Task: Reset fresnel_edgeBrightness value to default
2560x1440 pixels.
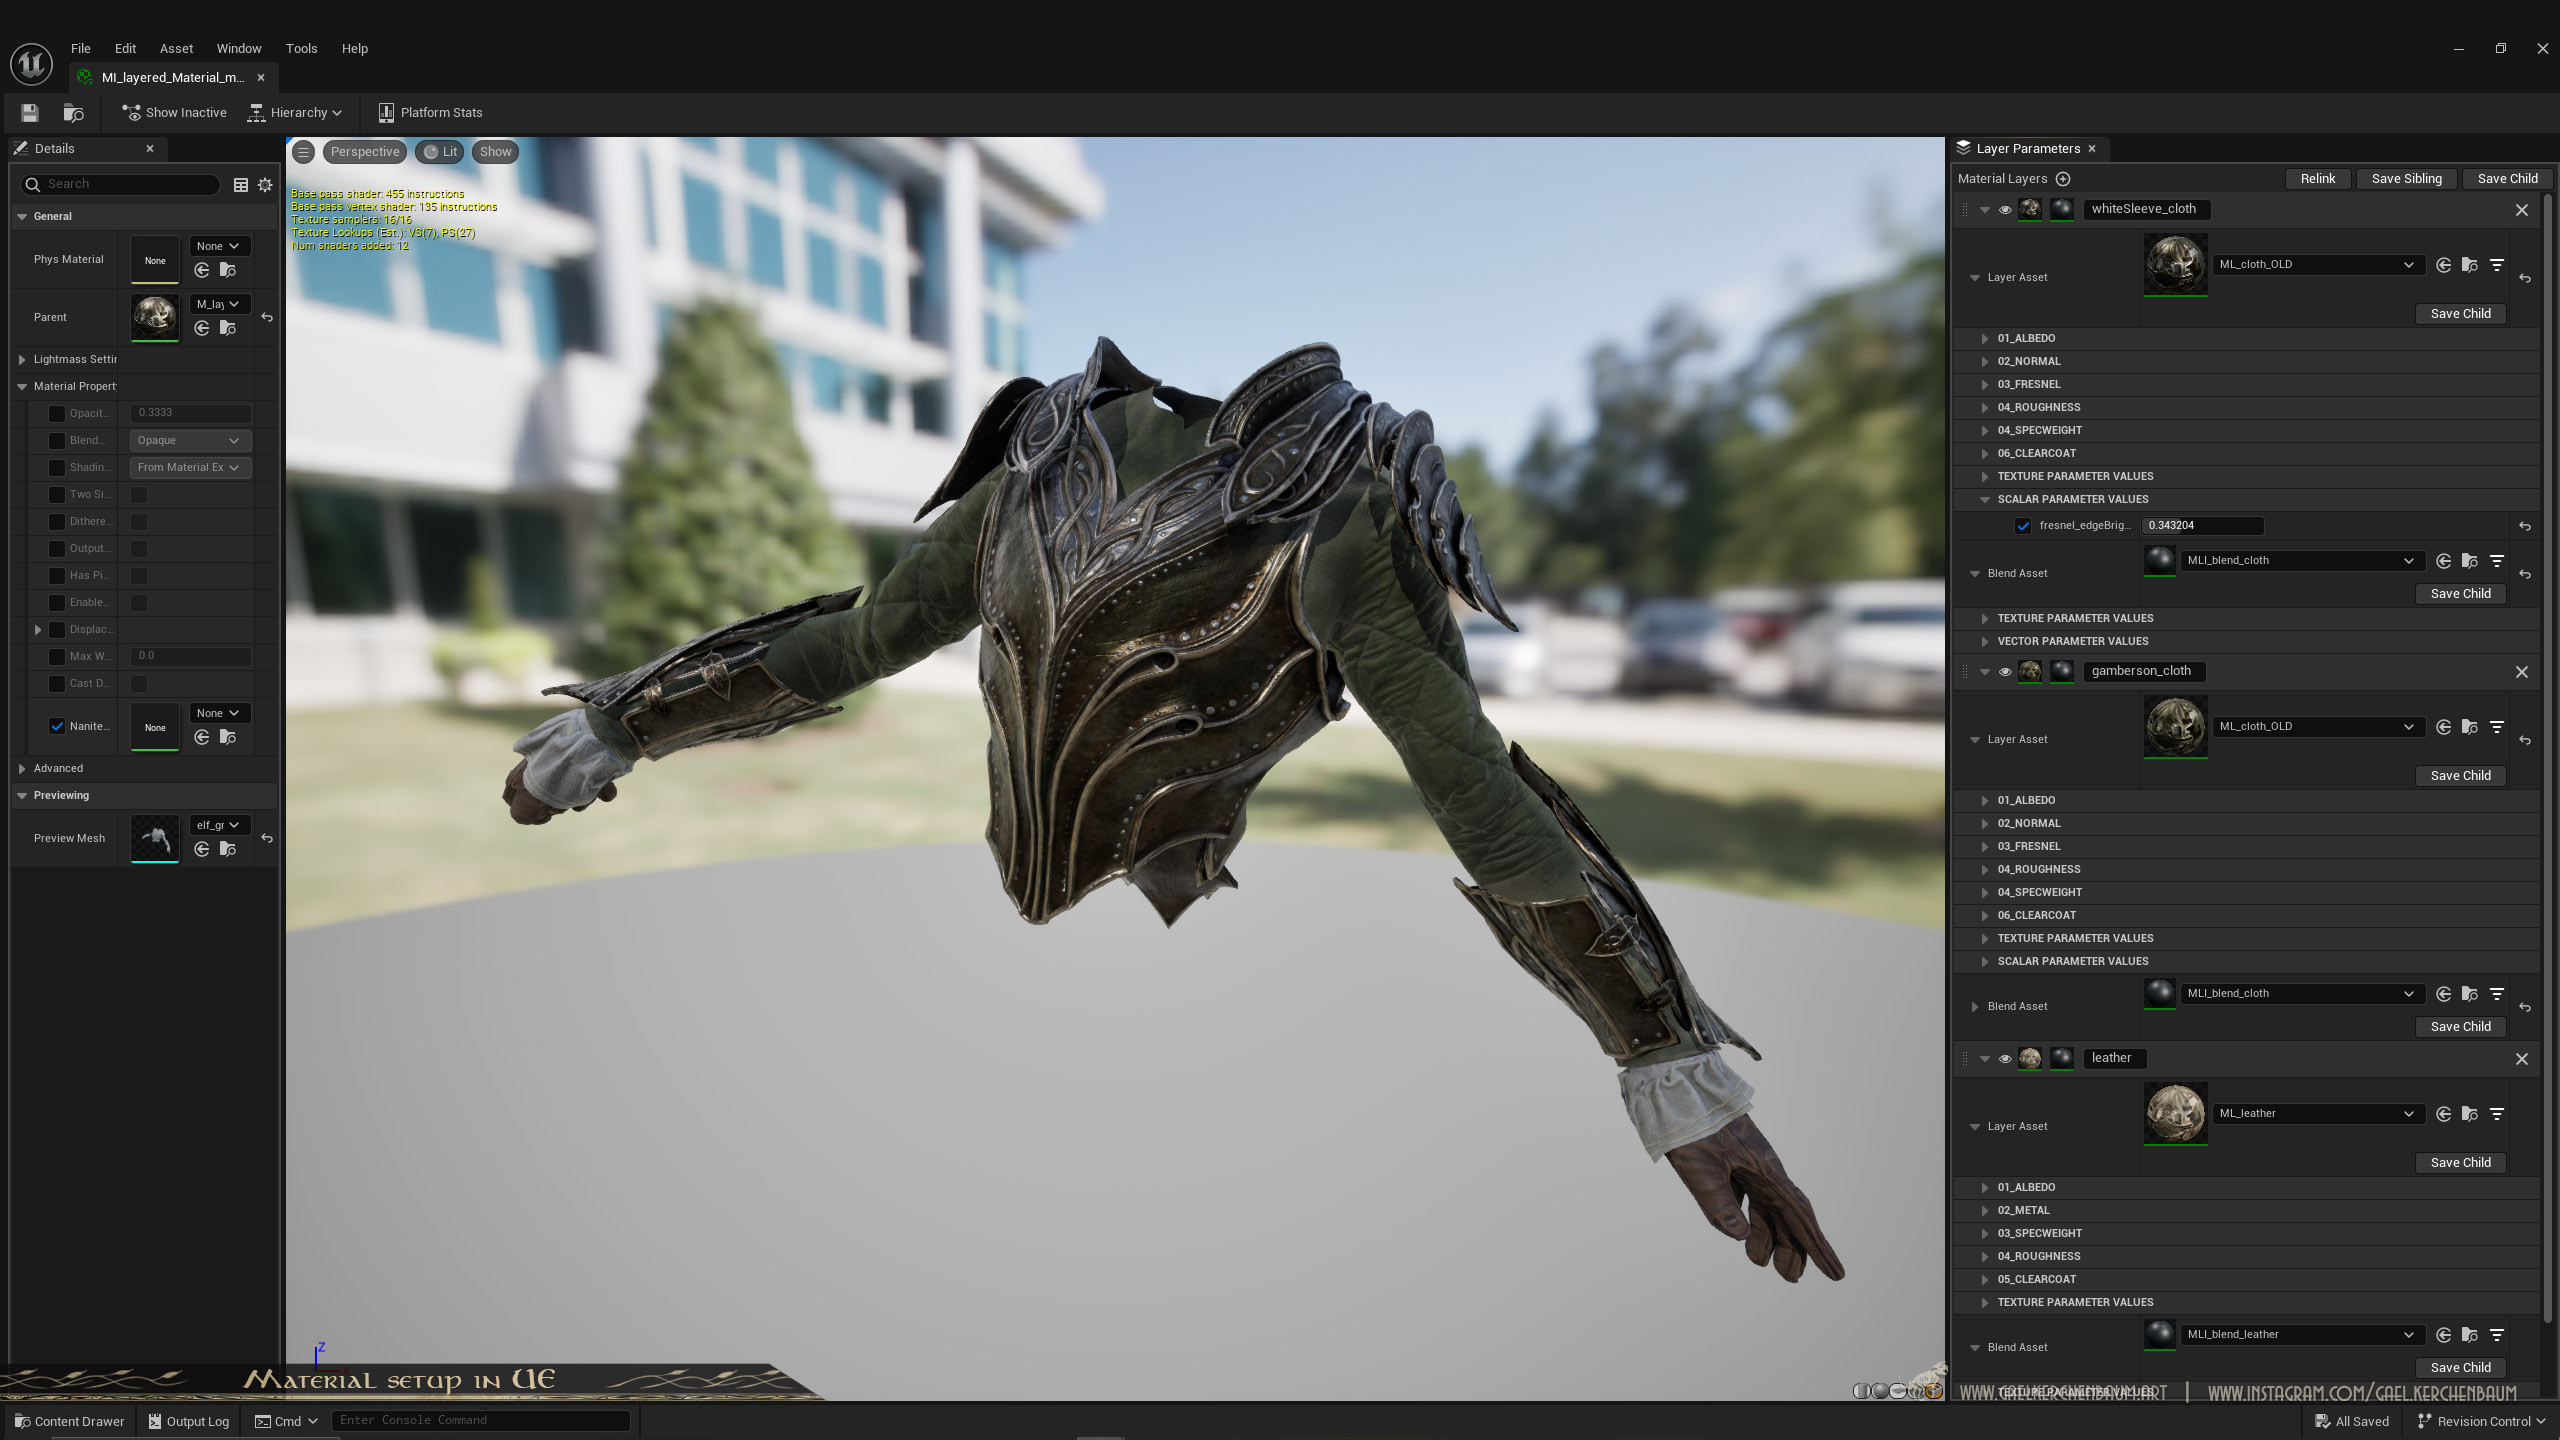Action: pos(2525,526)
